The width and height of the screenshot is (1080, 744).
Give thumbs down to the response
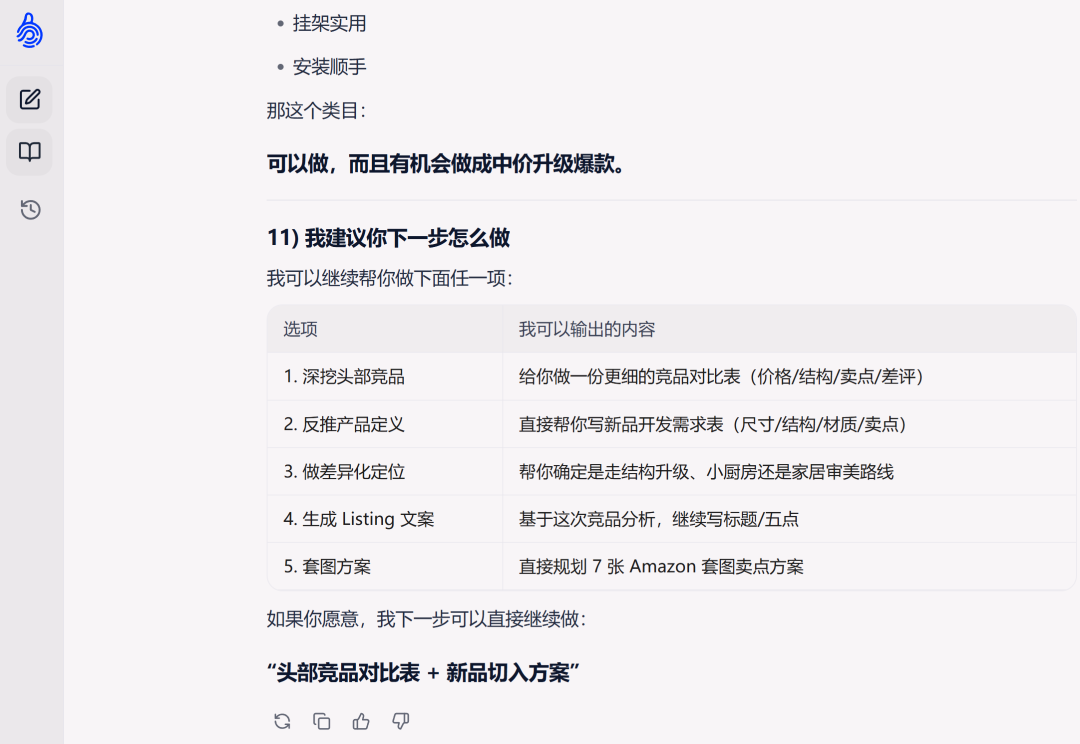(400, 721)
